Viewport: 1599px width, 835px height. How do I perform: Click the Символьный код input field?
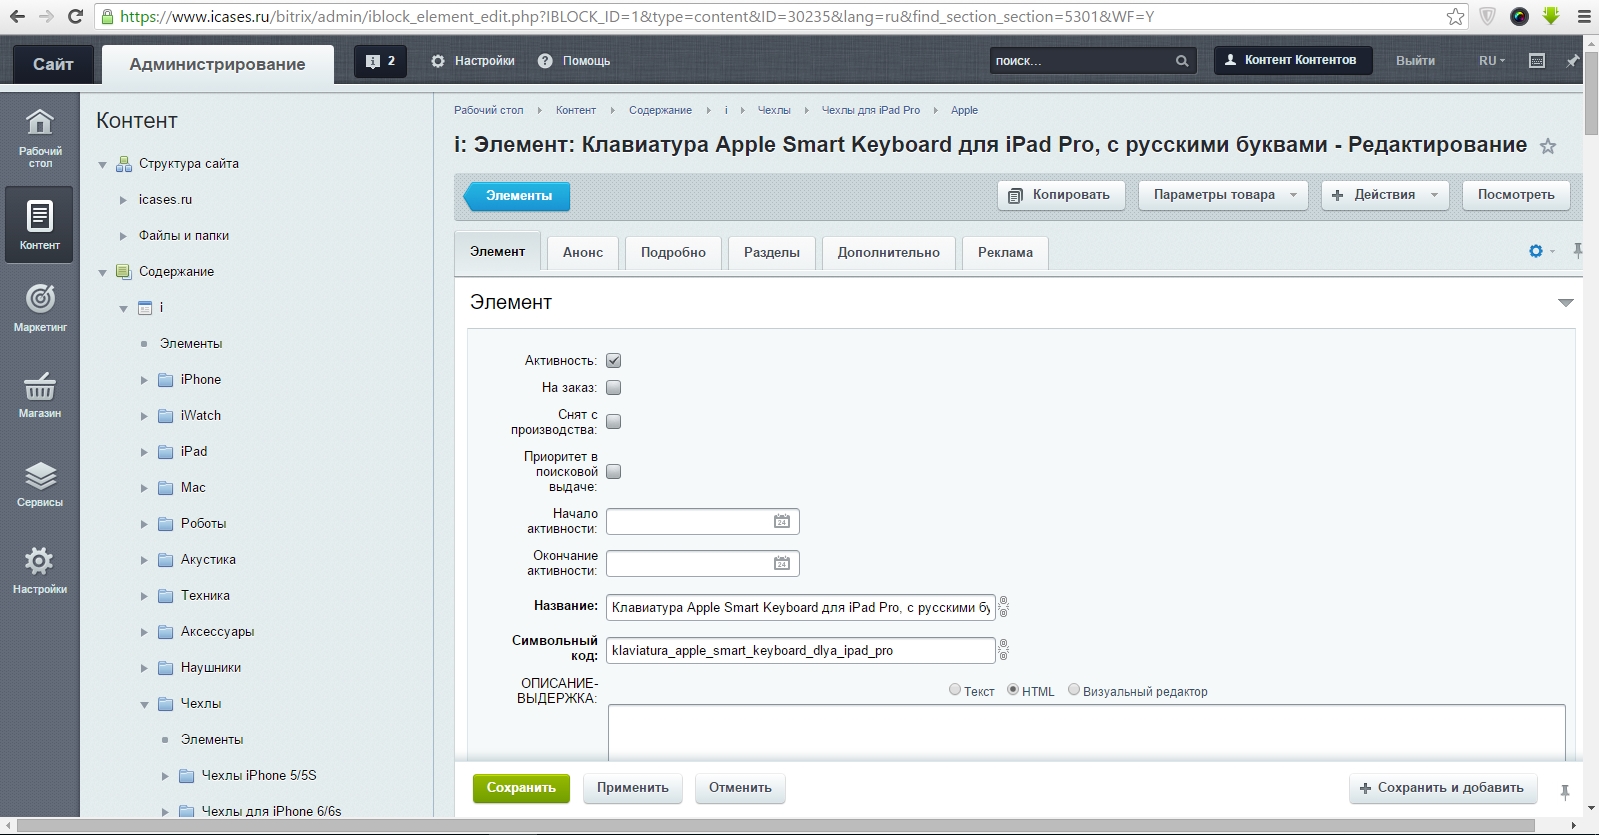click(x=801, y=650)
